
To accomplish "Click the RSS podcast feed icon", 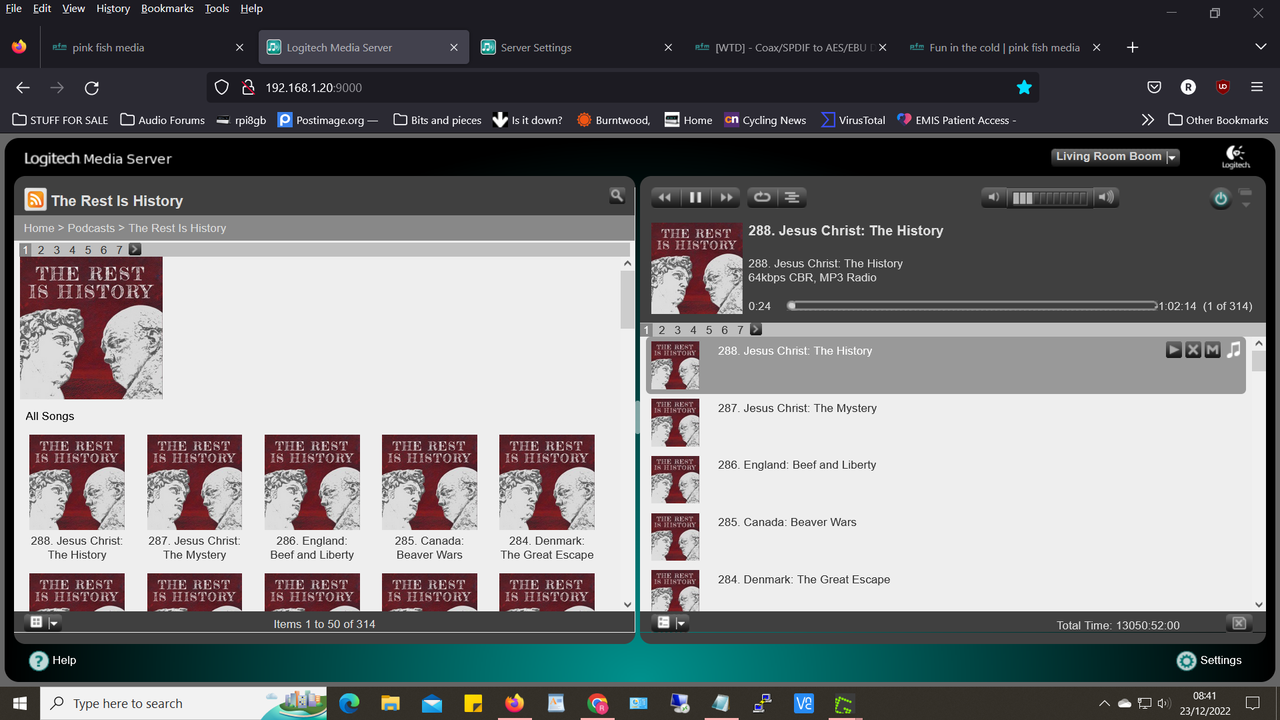I will click(x=35, y=200).
